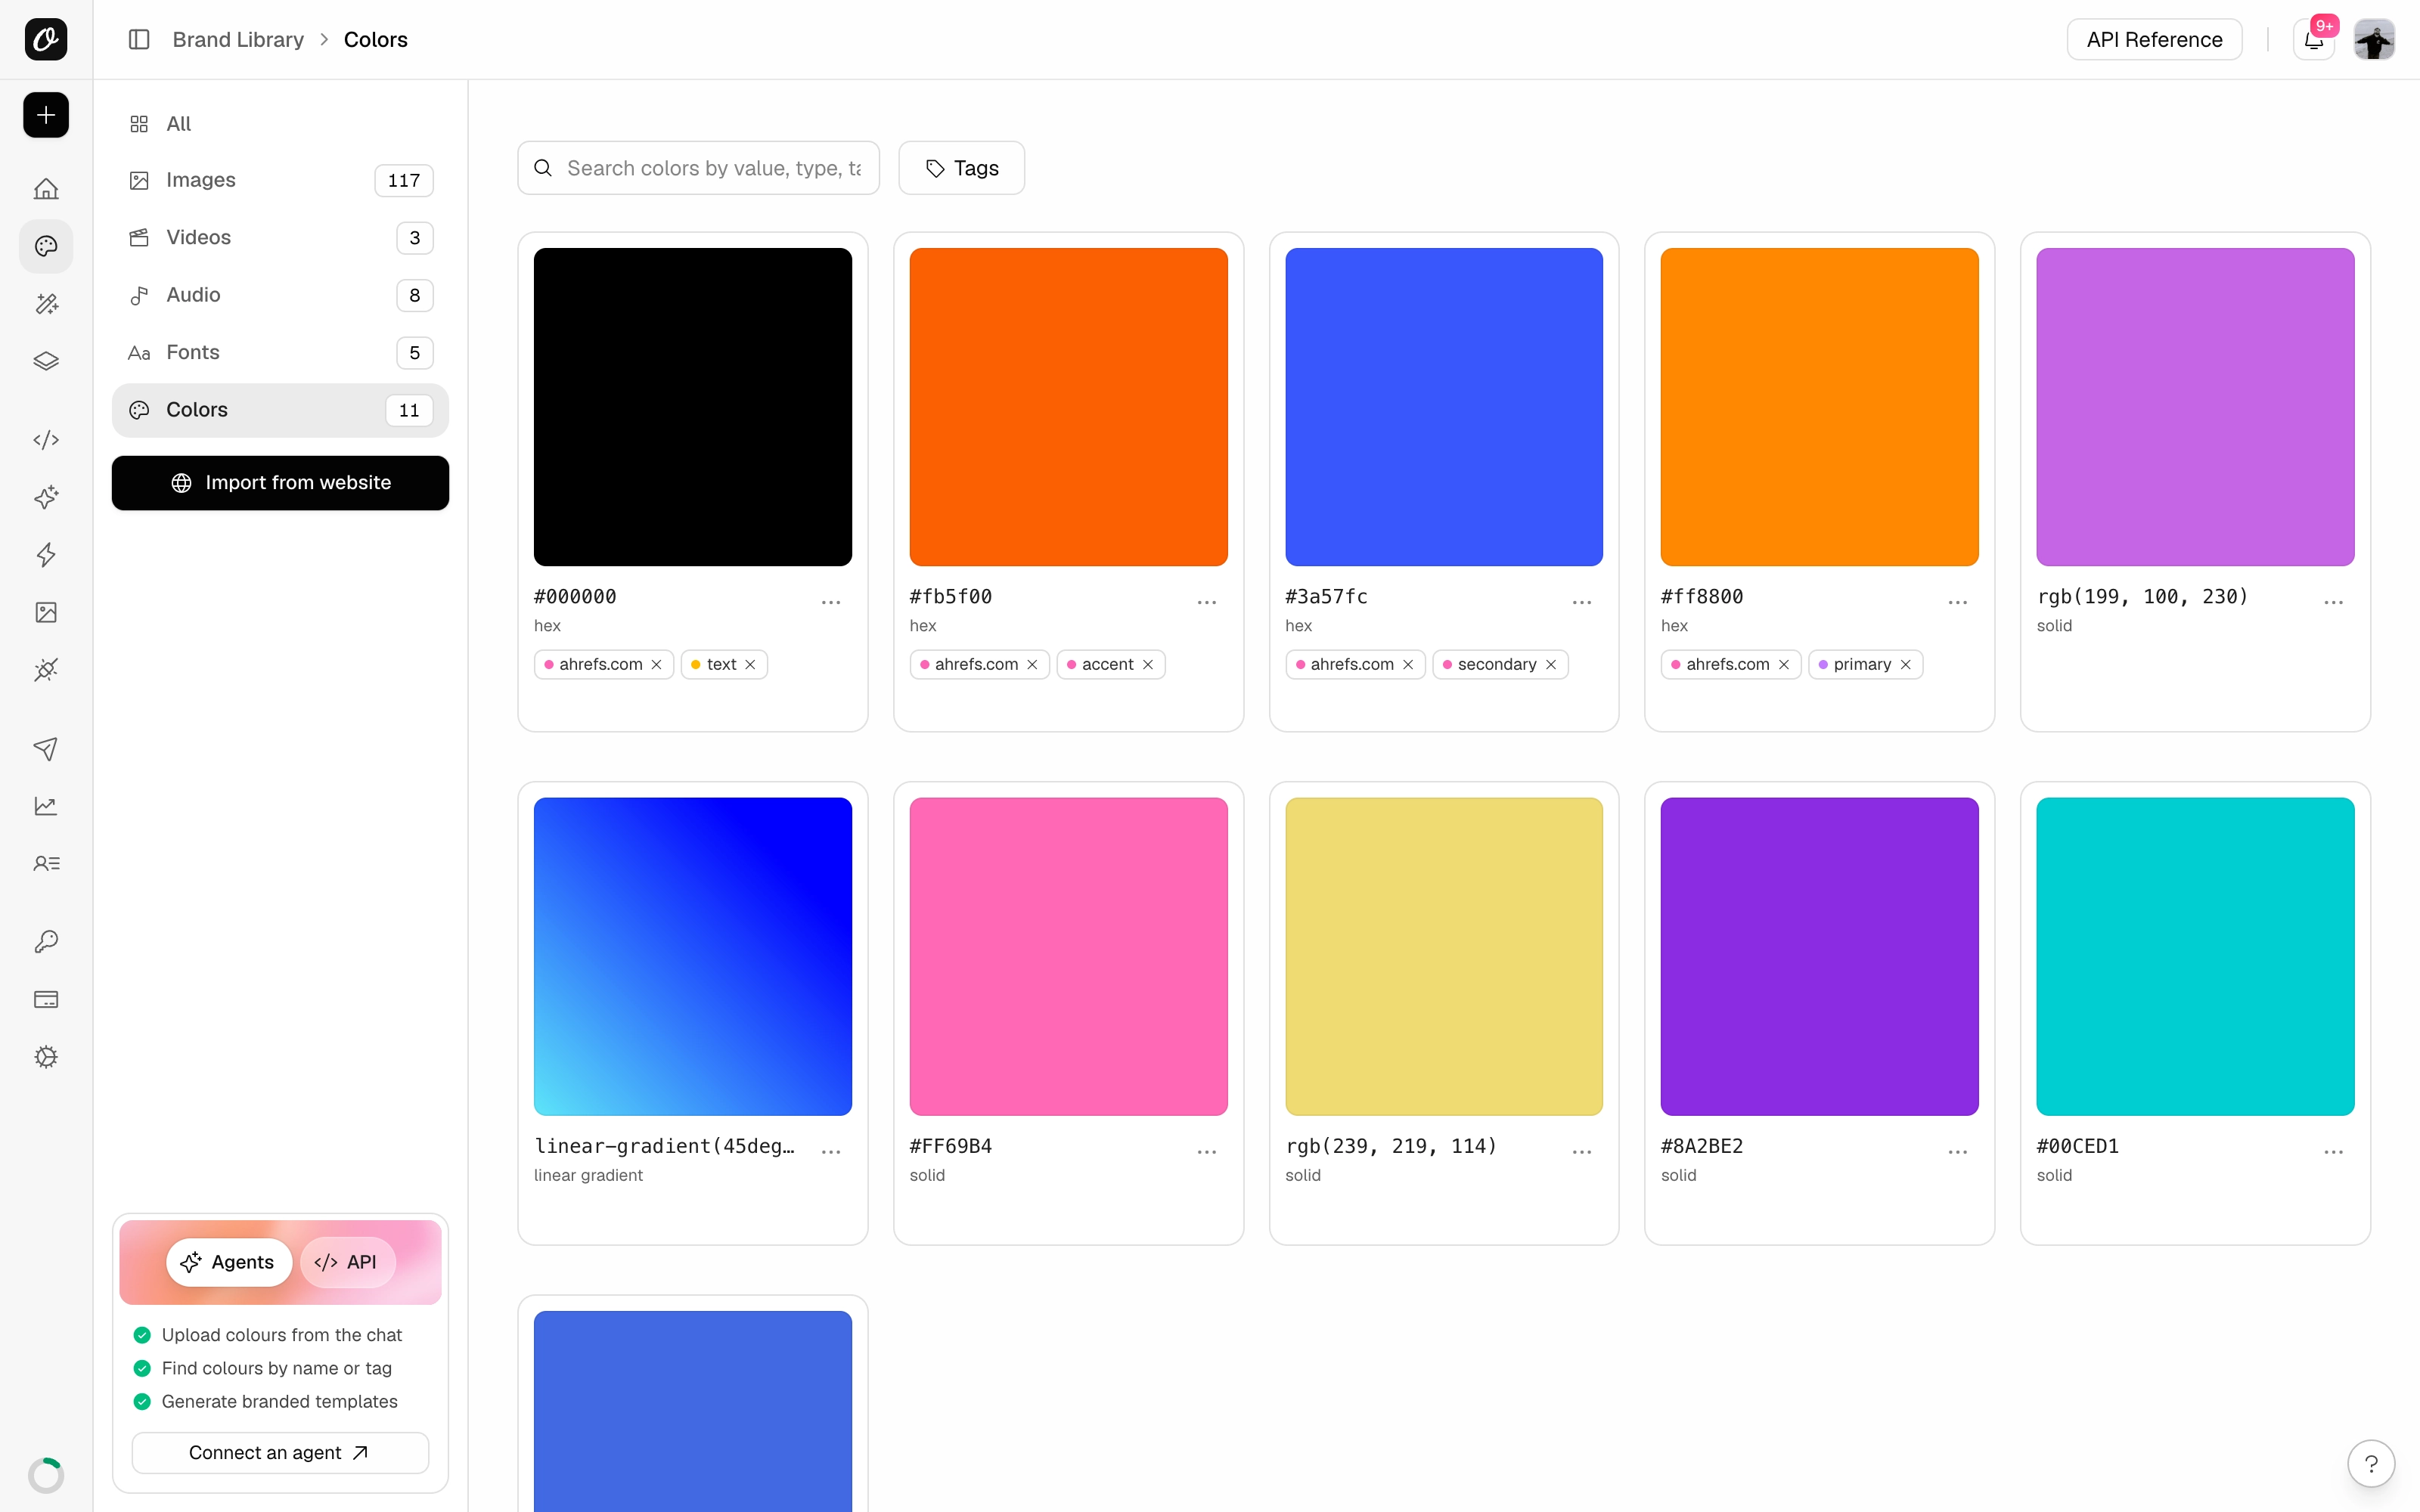Open options menu for #00CED1
Screen dimensions: 2420x1512
(x=2334, y=1152)
